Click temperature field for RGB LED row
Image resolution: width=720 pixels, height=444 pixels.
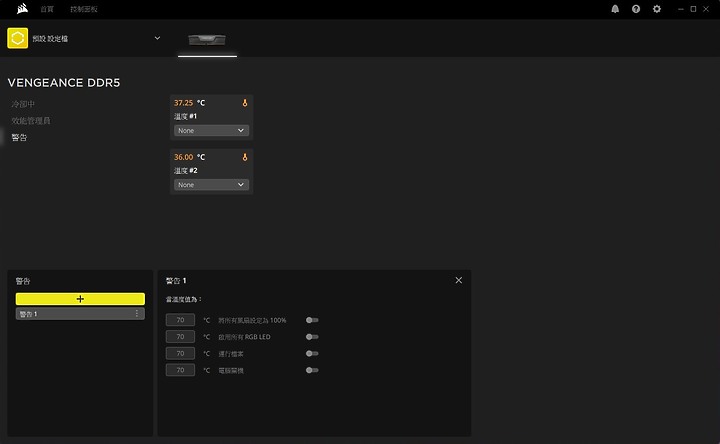(x=180, y=337)
